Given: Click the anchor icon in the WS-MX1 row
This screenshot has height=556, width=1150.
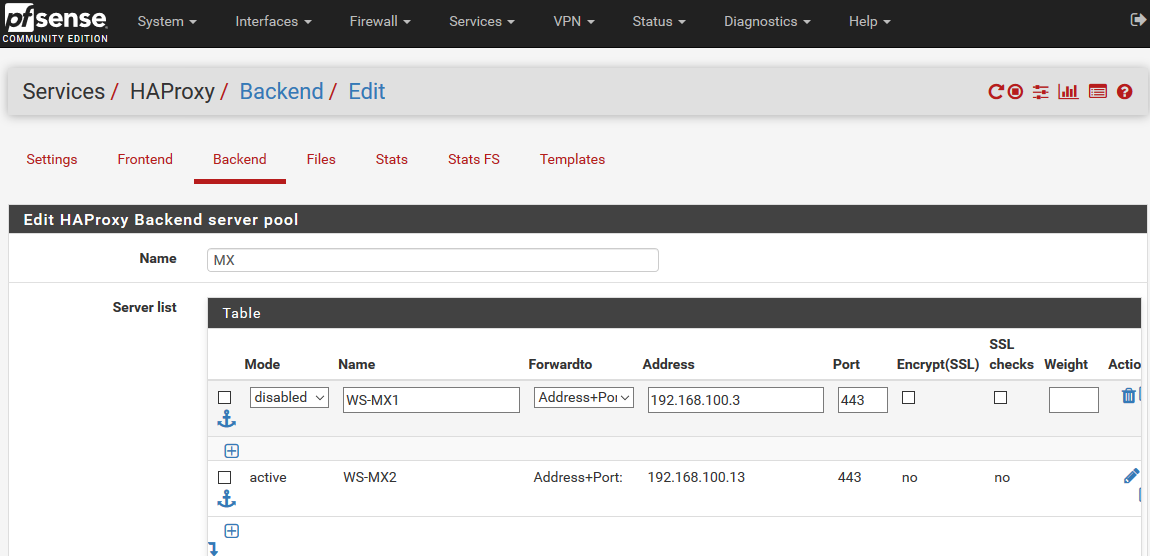Looking at the screenshot, I should point(227,420).
